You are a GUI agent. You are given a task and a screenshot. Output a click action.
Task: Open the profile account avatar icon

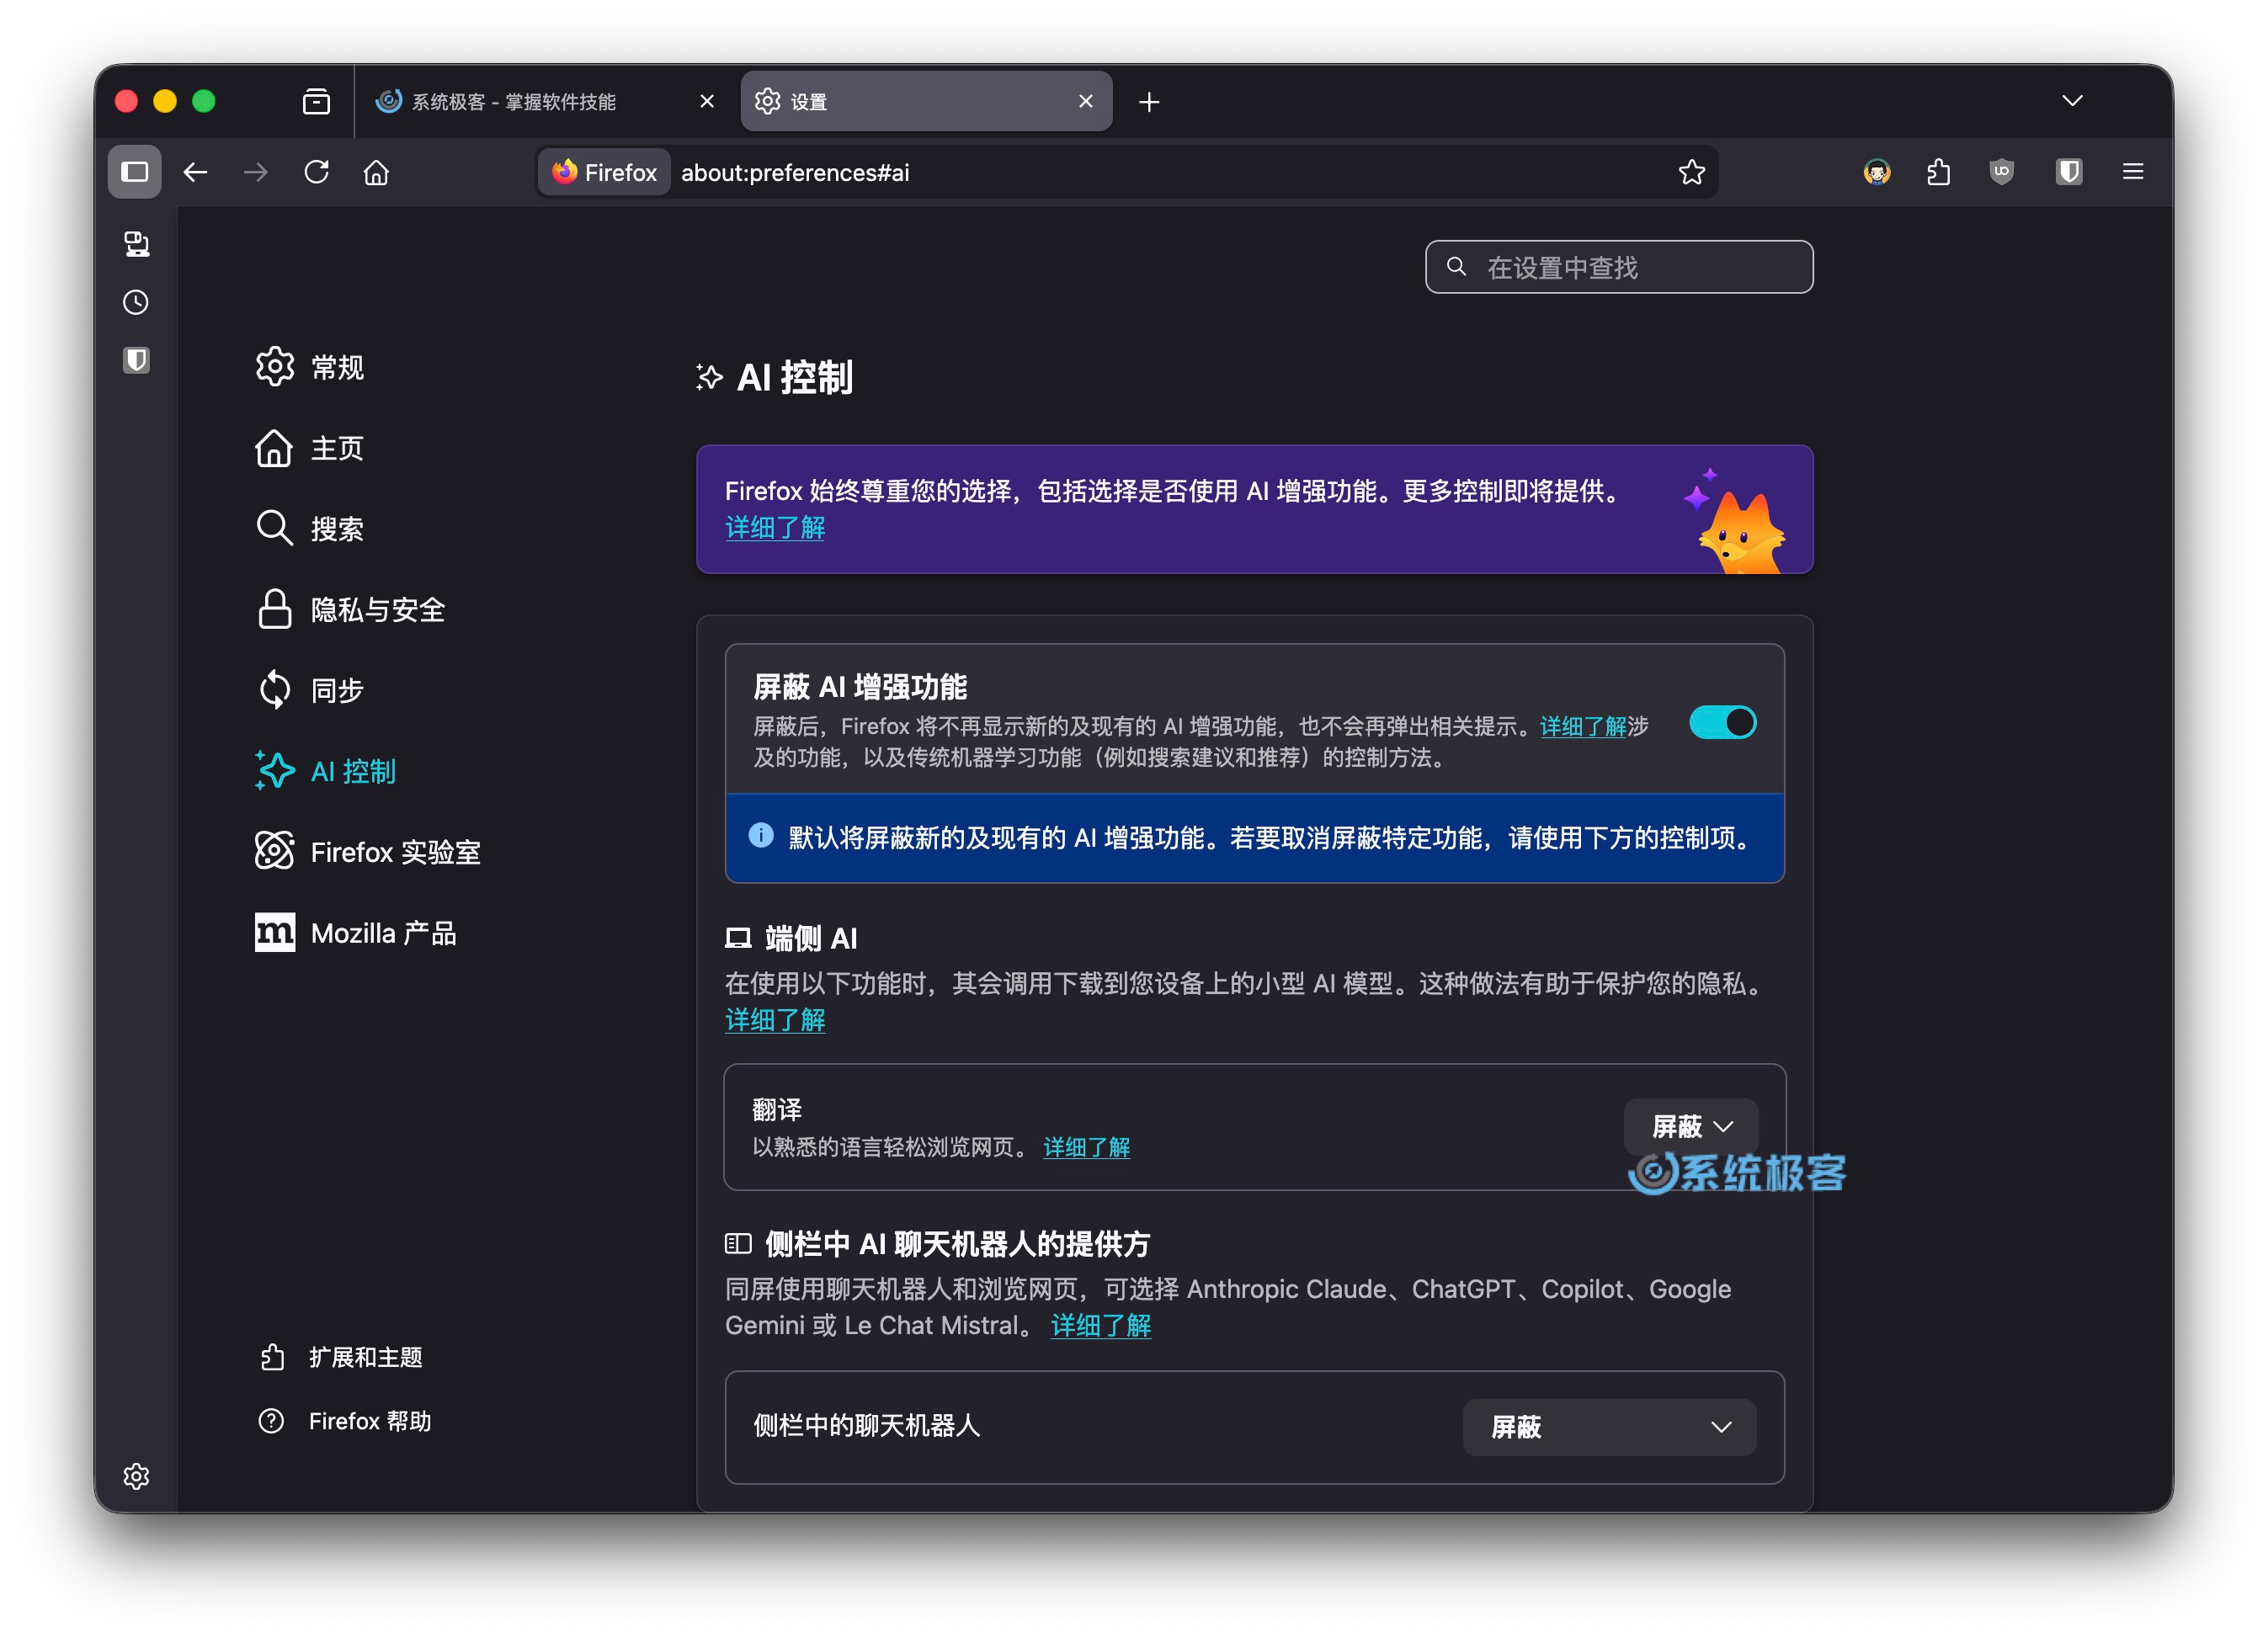(1878, 172)
